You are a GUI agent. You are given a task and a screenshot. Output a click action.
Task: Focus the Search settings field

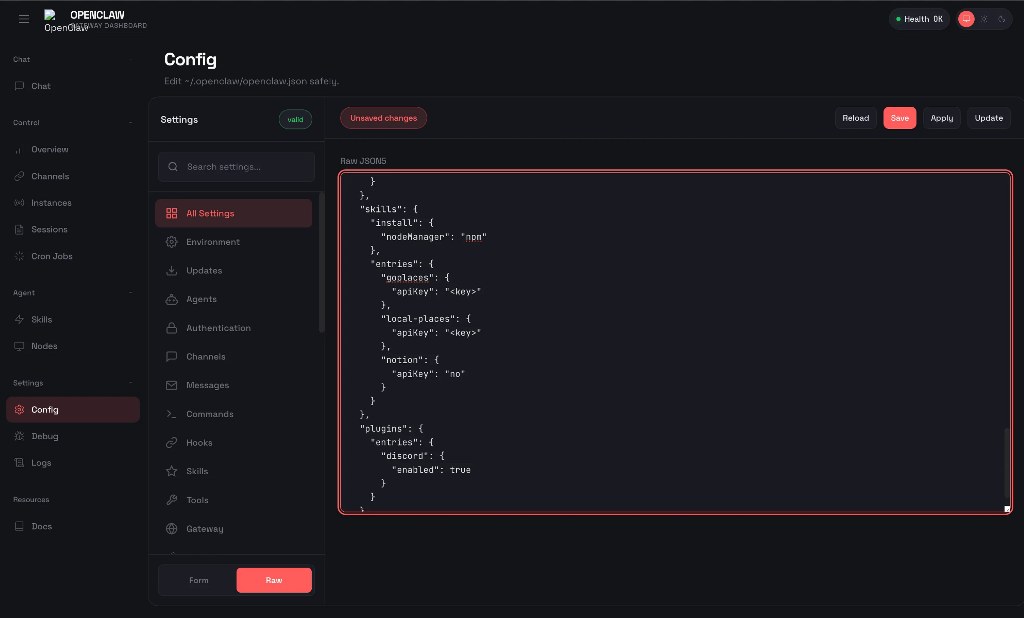pos(236,167)
